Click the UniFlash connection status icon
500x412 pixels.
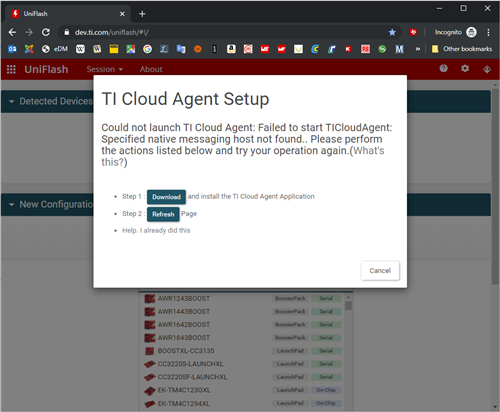coord(487,69)
